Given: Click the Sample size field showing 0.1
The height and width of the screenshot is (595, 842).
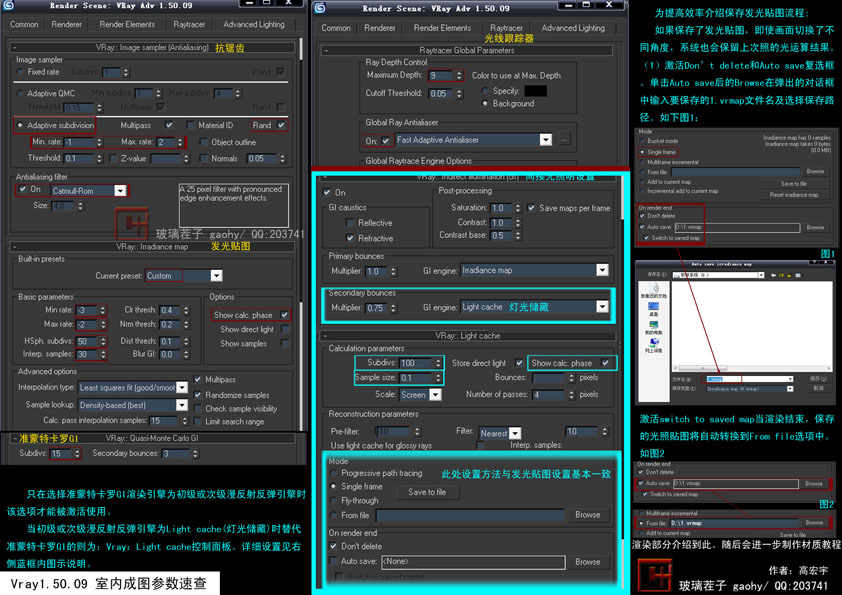Looking at the screenshot, I should click(x=417, y=378).
